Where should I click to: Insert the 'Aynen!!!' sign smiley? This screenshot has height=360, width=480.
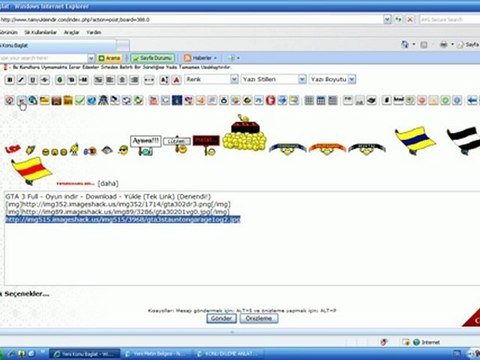pyautogui.click(x=146, y=145)
